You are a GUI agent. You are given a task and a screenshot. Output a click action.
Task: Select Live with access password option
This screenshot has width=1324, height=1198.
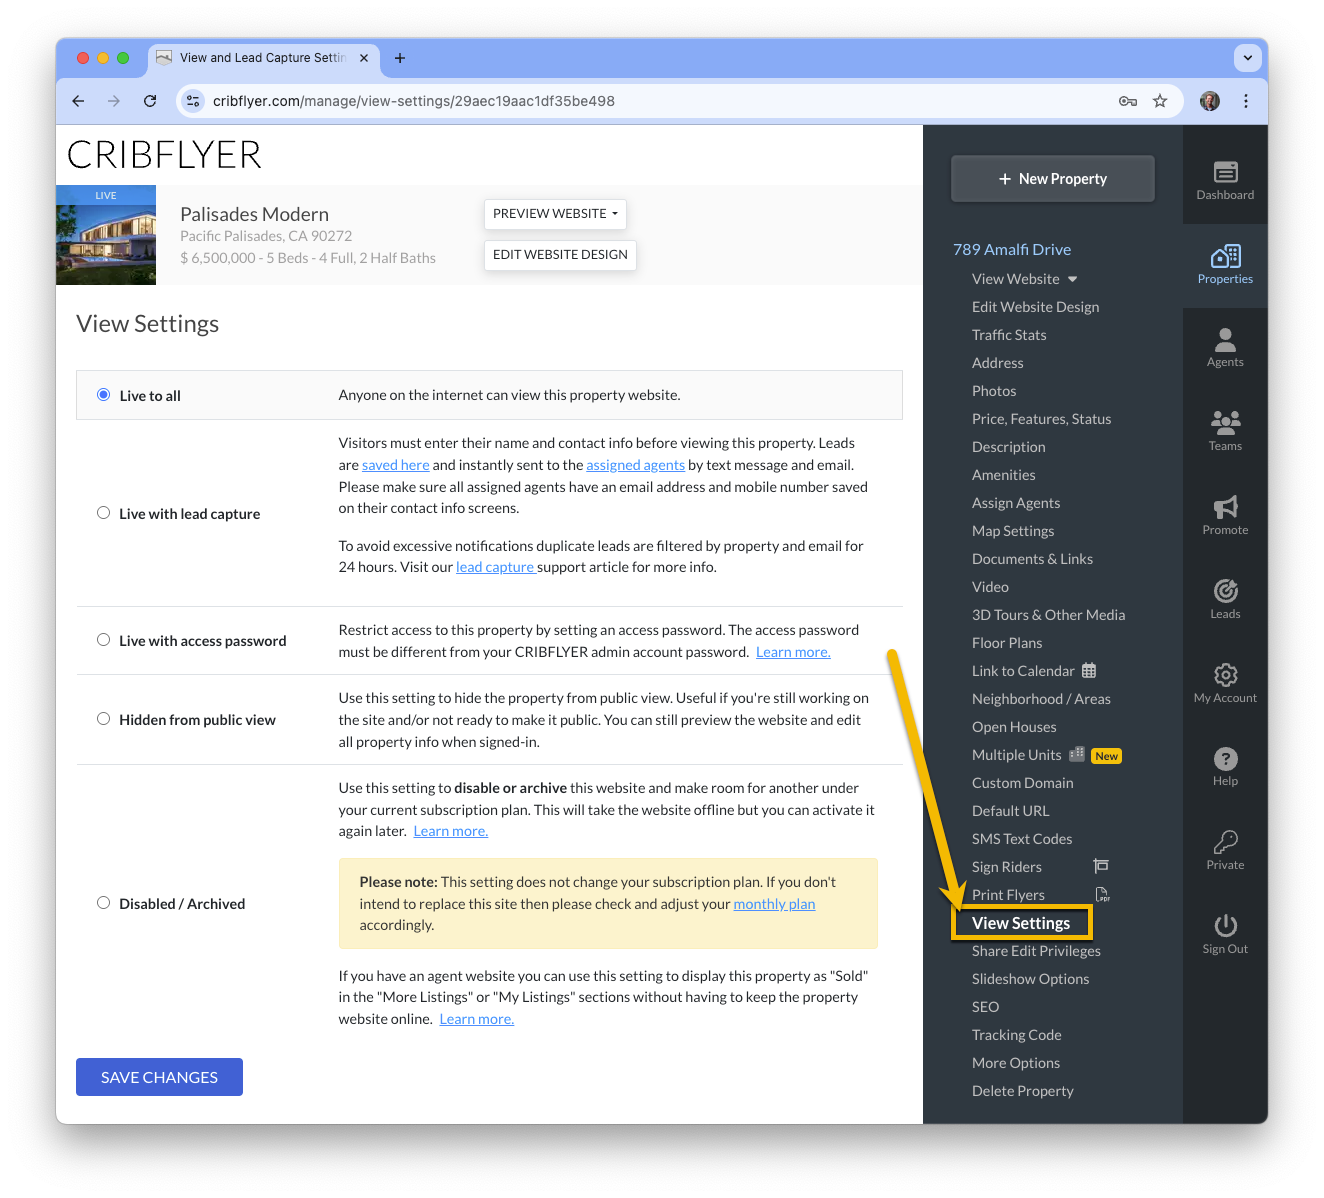coord(103,640)
